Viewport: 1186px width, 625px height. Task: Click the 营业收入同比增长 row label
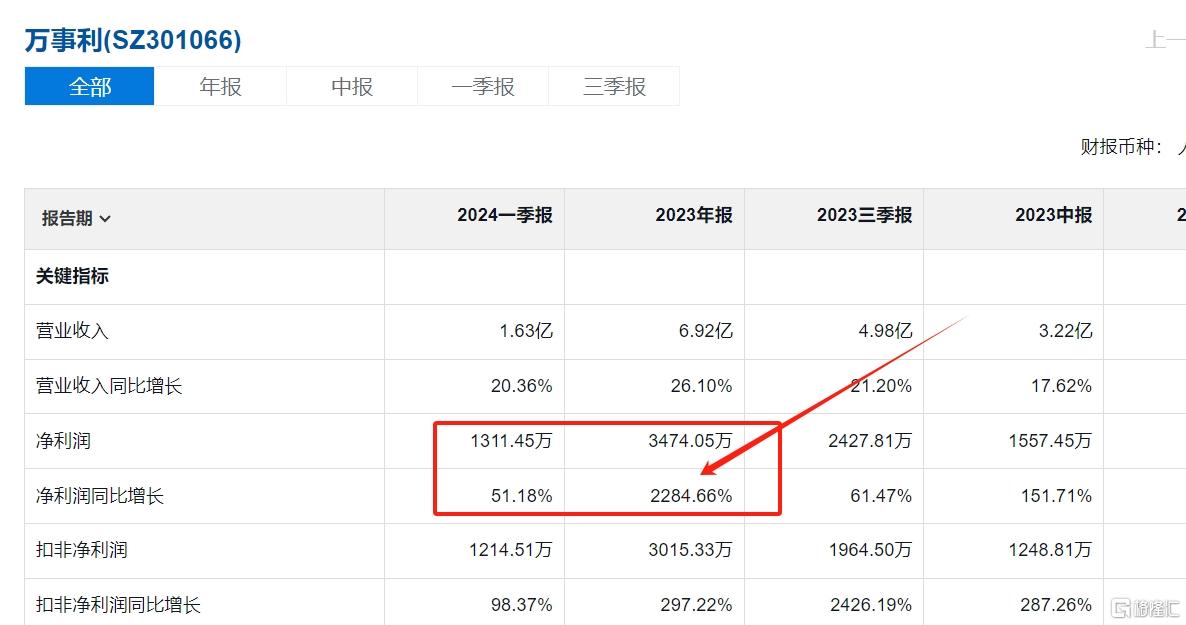click(109, 386)
